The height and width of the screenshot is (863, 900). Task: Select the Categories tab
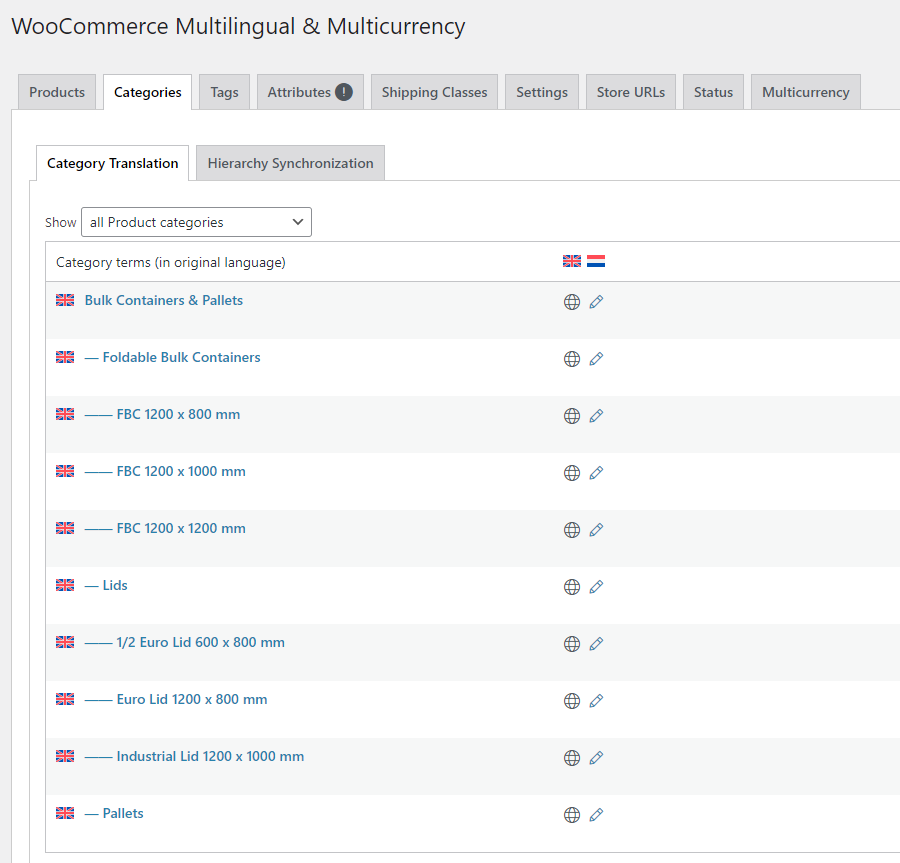[148, 92]
